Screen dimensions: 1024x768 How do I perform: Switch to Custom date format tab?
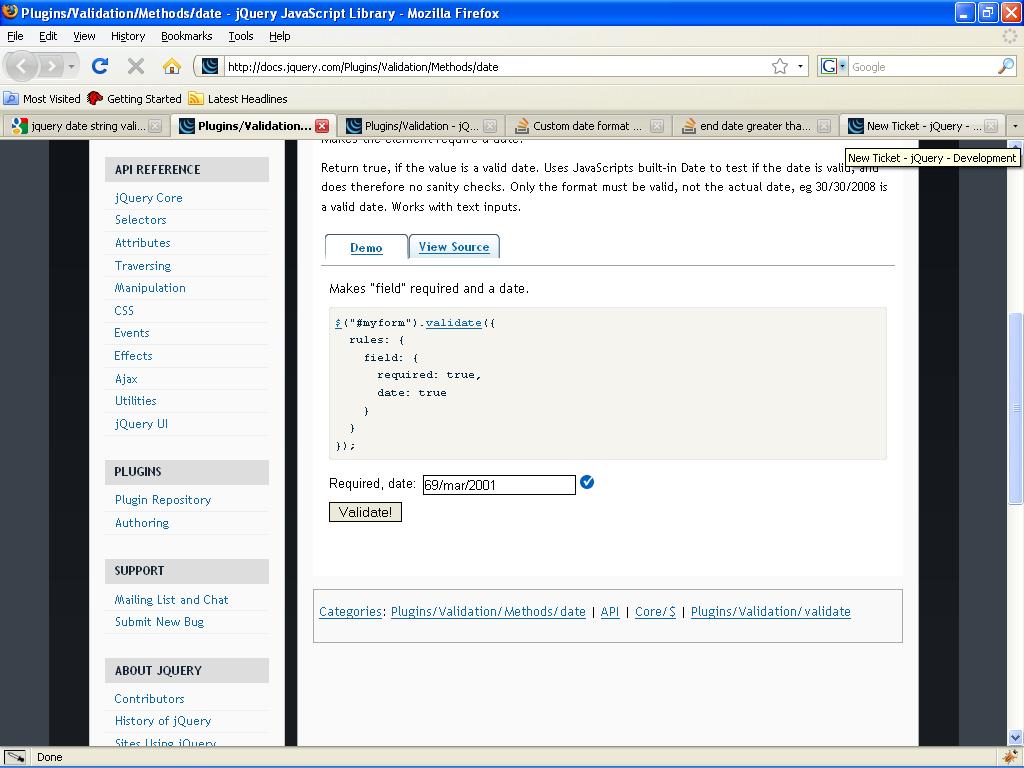586,126
